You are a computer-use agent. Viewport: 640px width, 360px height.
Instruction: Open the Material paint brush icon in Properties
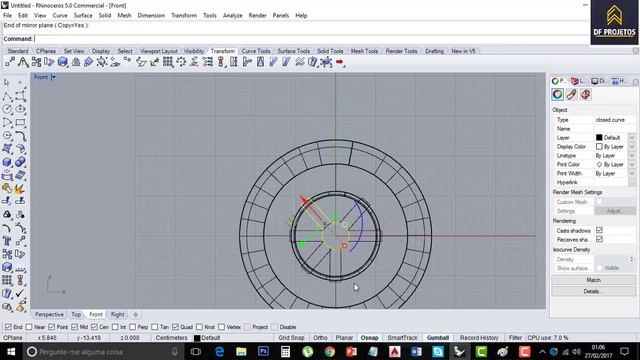[x=571, y=95]
